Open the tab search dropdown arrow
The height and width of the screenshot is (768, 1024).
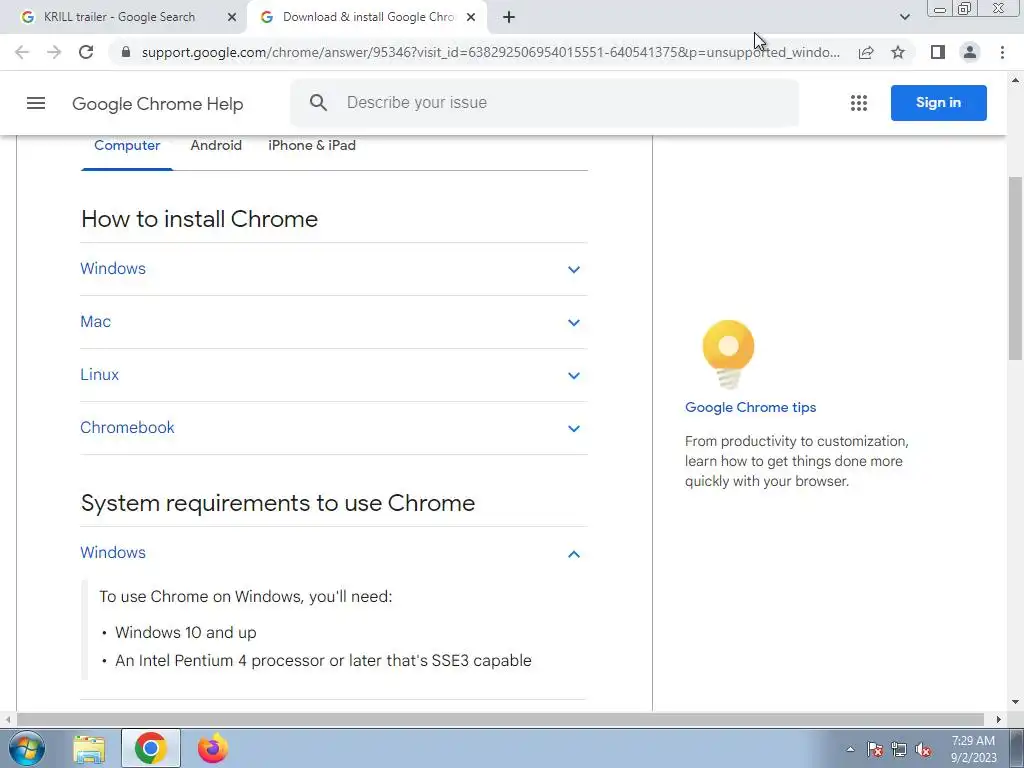pyautogui.click(x=904, y=17)
